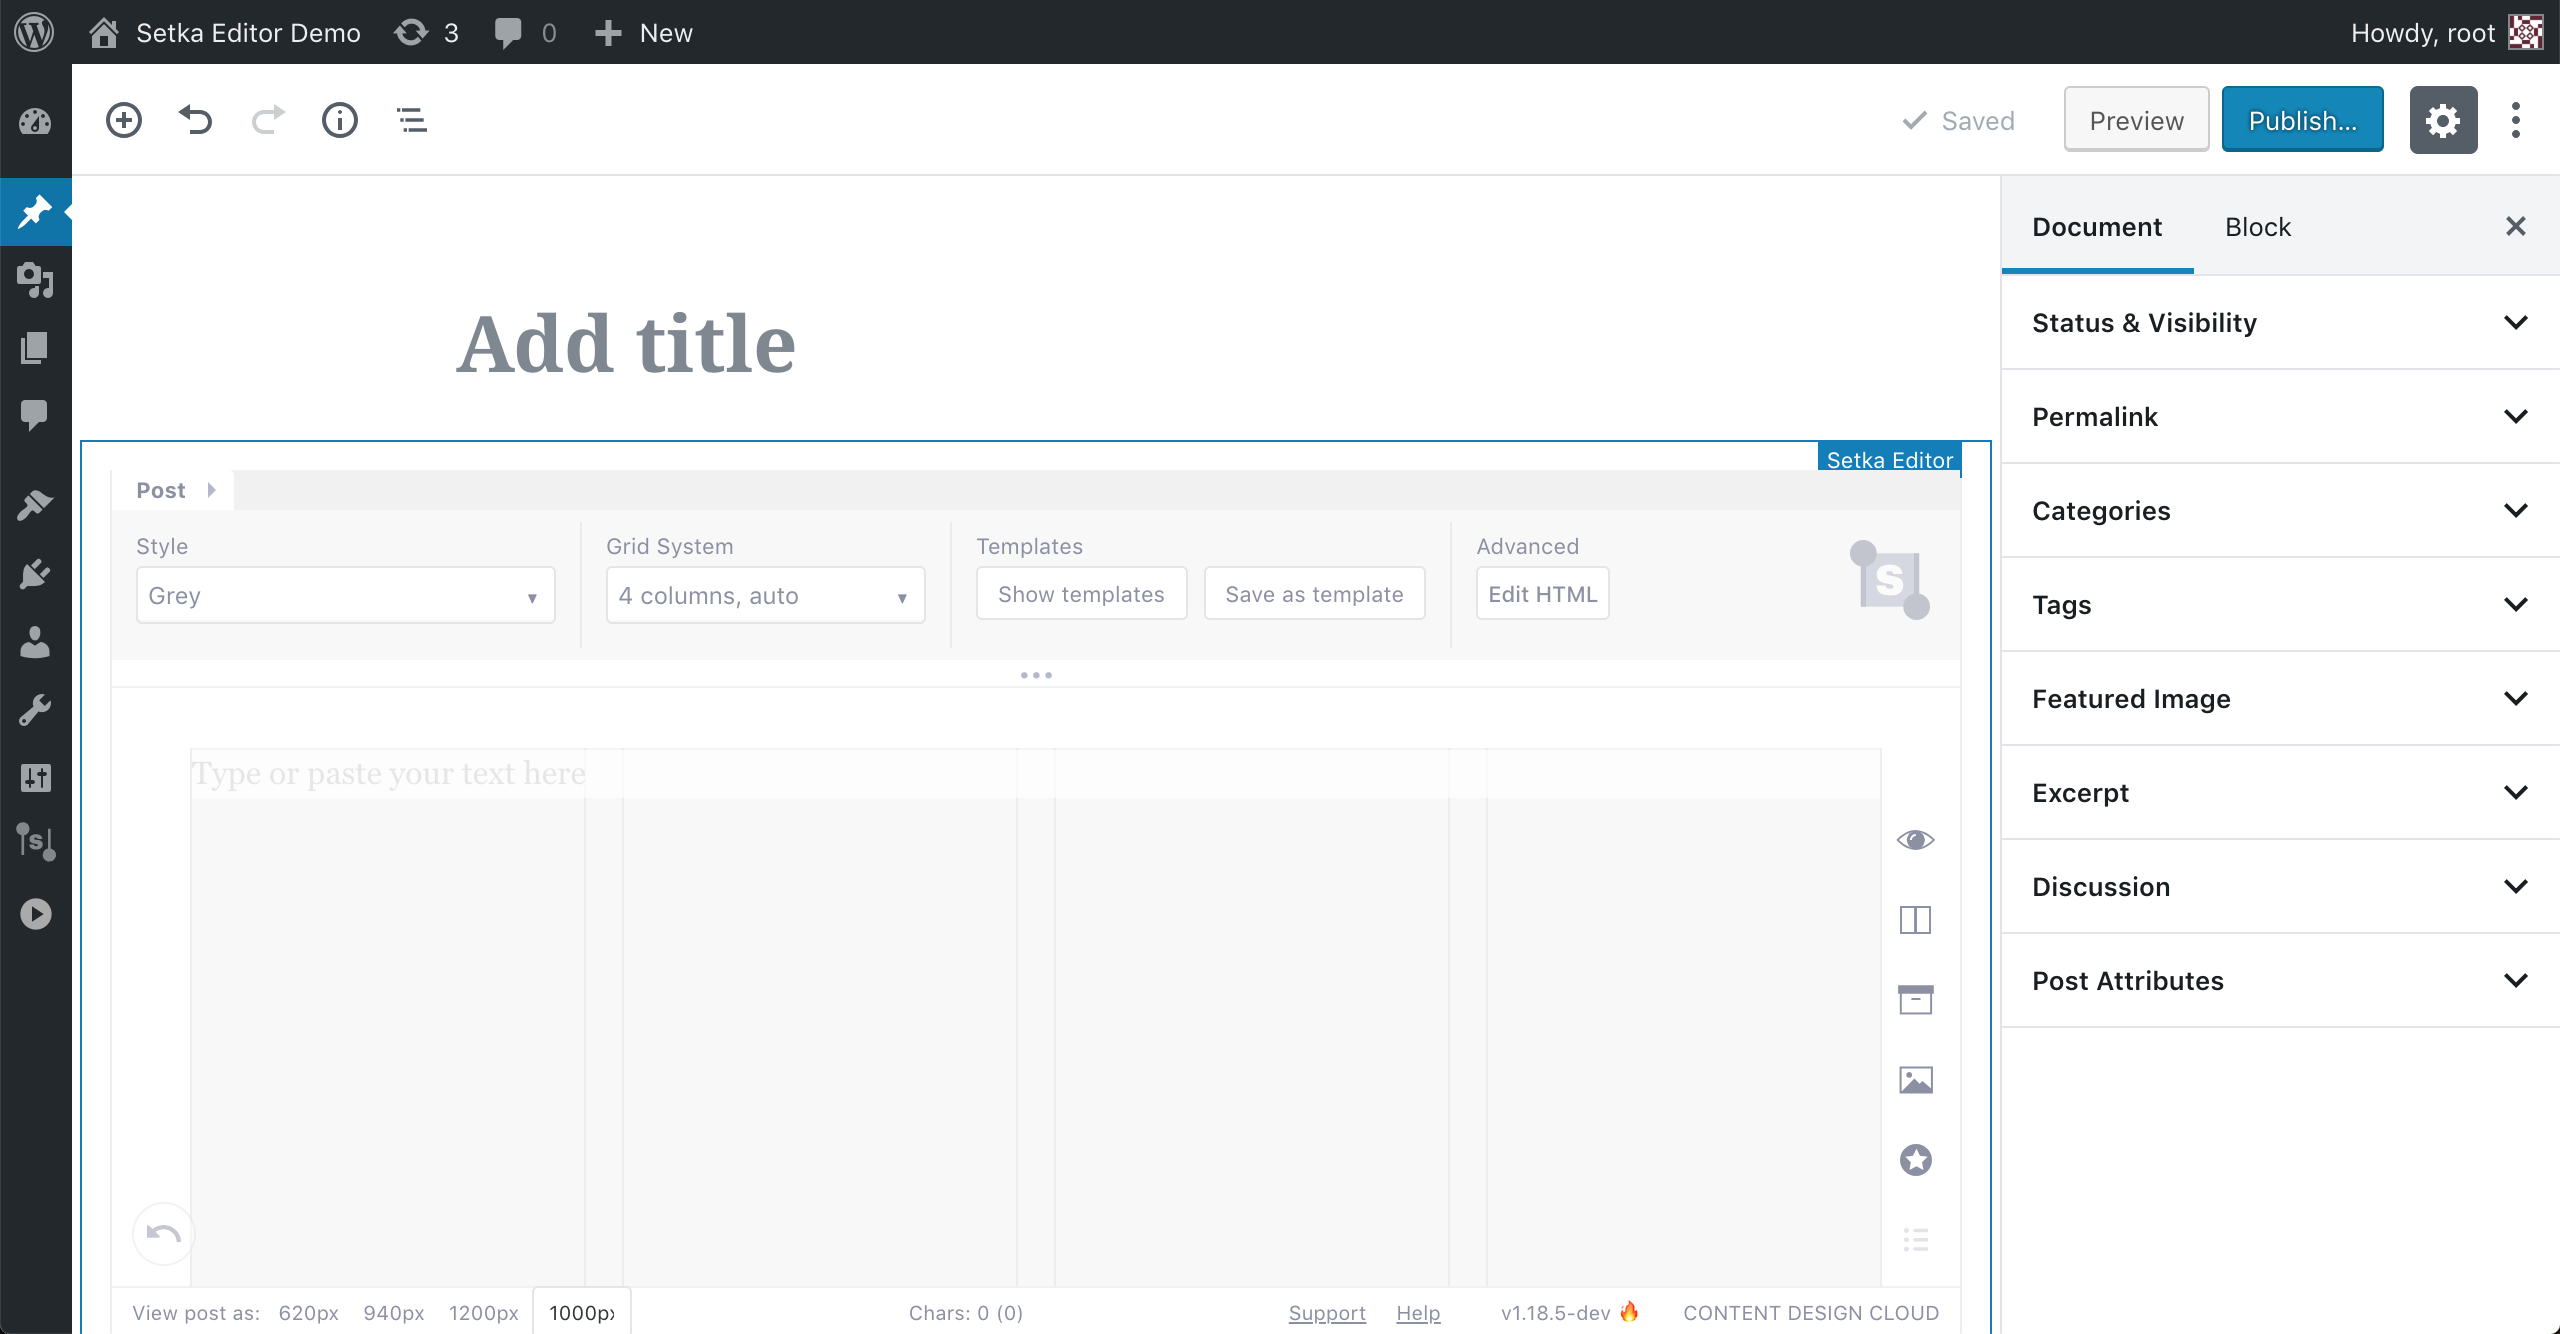Image resolution: width=2560 pixels, height=1334 pixels.
Task: Open the Pages sidebar icon
Action: 35,348
